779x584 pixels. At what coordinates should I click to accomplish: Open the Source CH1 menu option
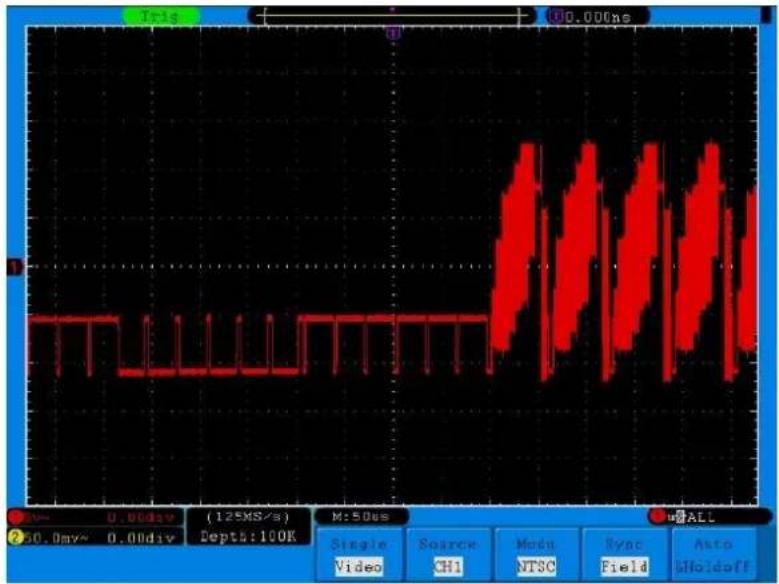448,555
